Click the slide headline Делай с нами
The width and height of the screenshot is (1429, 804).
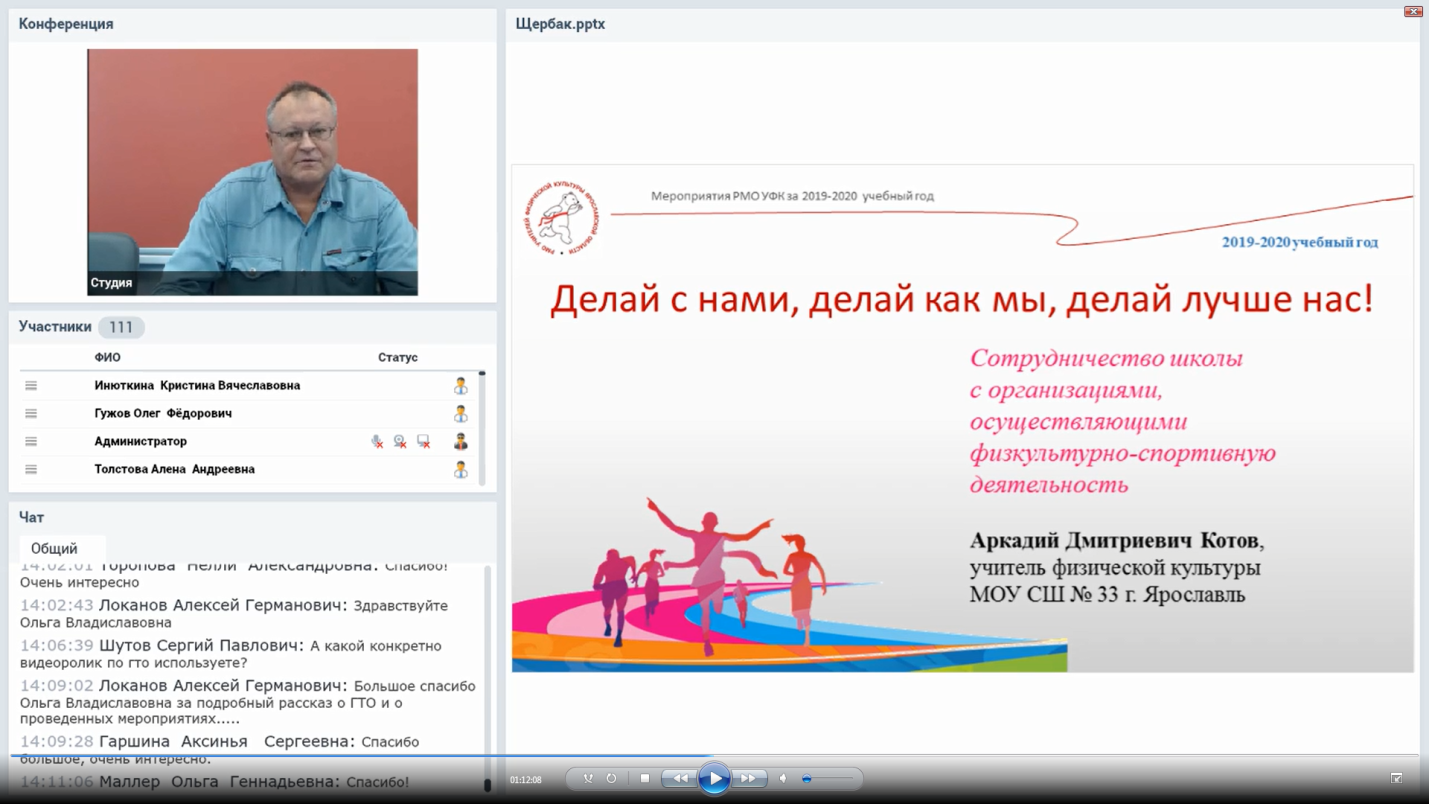pyautogui.click(x=961, y=300)
